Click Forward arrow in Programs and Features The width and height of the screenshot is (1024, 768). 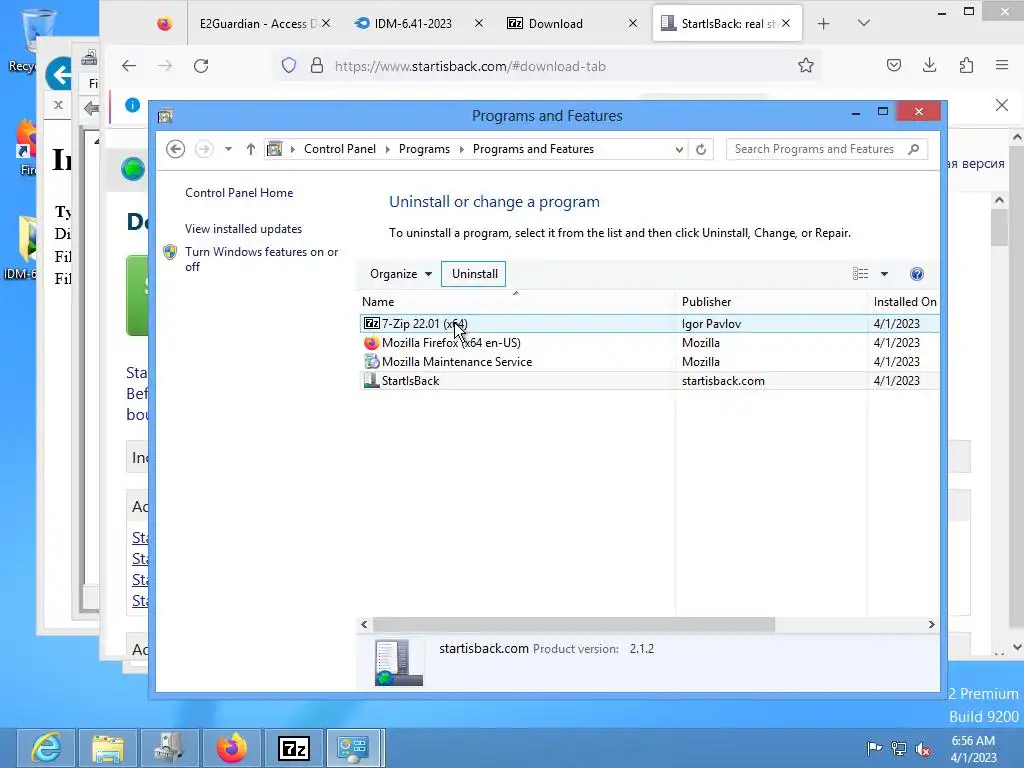point(204,149)
